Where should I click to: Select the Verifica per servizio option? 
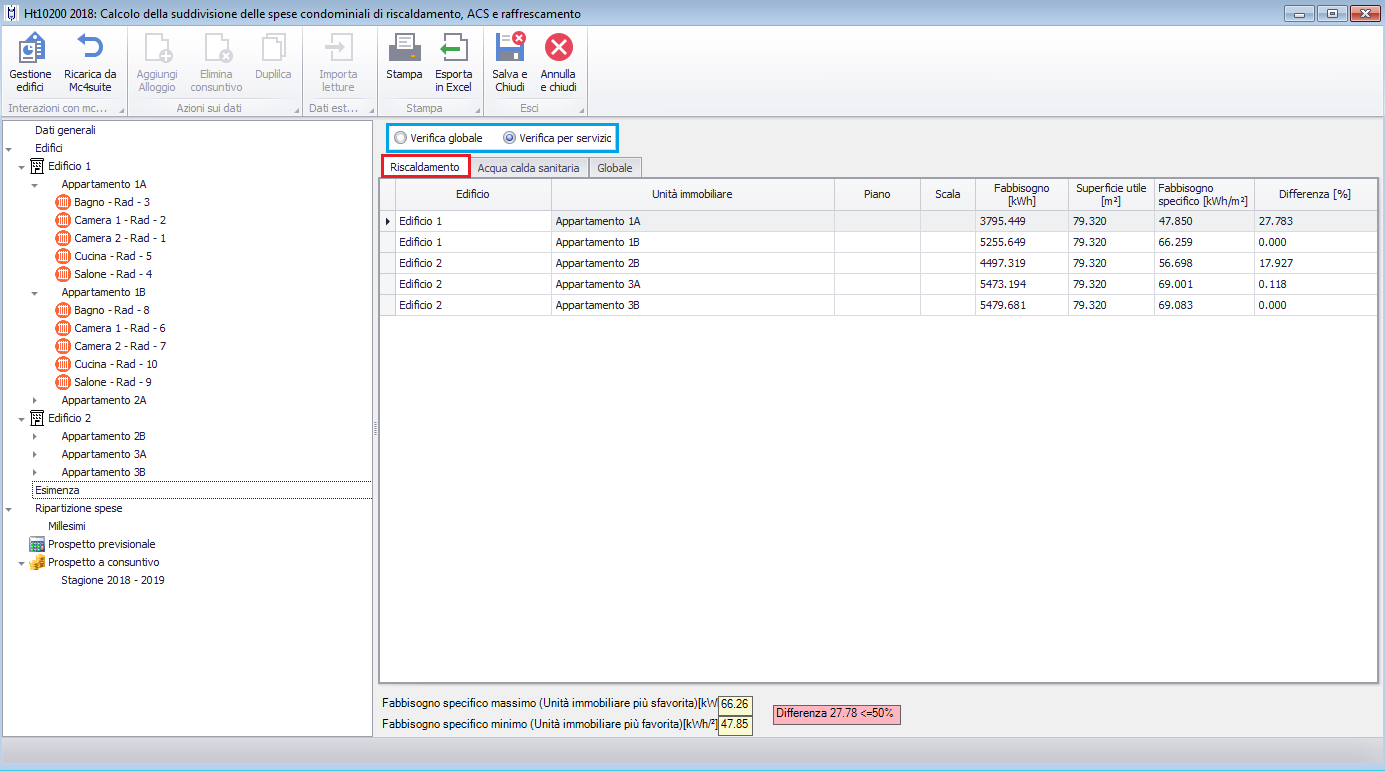tap(510, 137)
